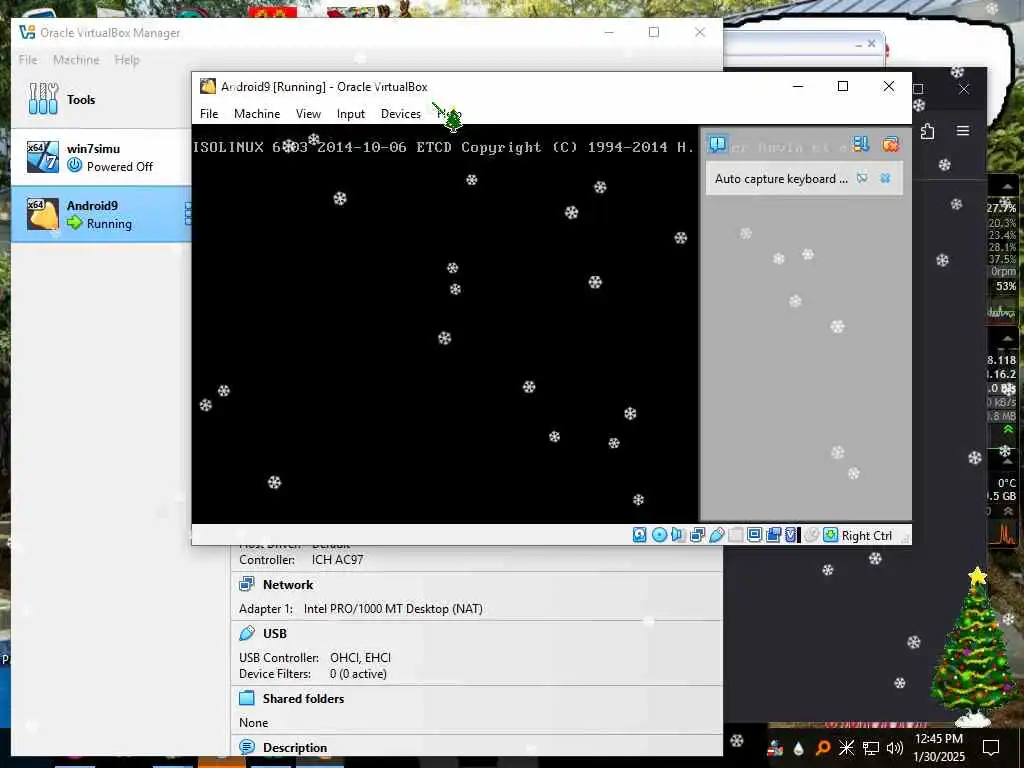Open the View menu in VM window
This screenshot has width=1024, height=768.
tap(308, 114)
